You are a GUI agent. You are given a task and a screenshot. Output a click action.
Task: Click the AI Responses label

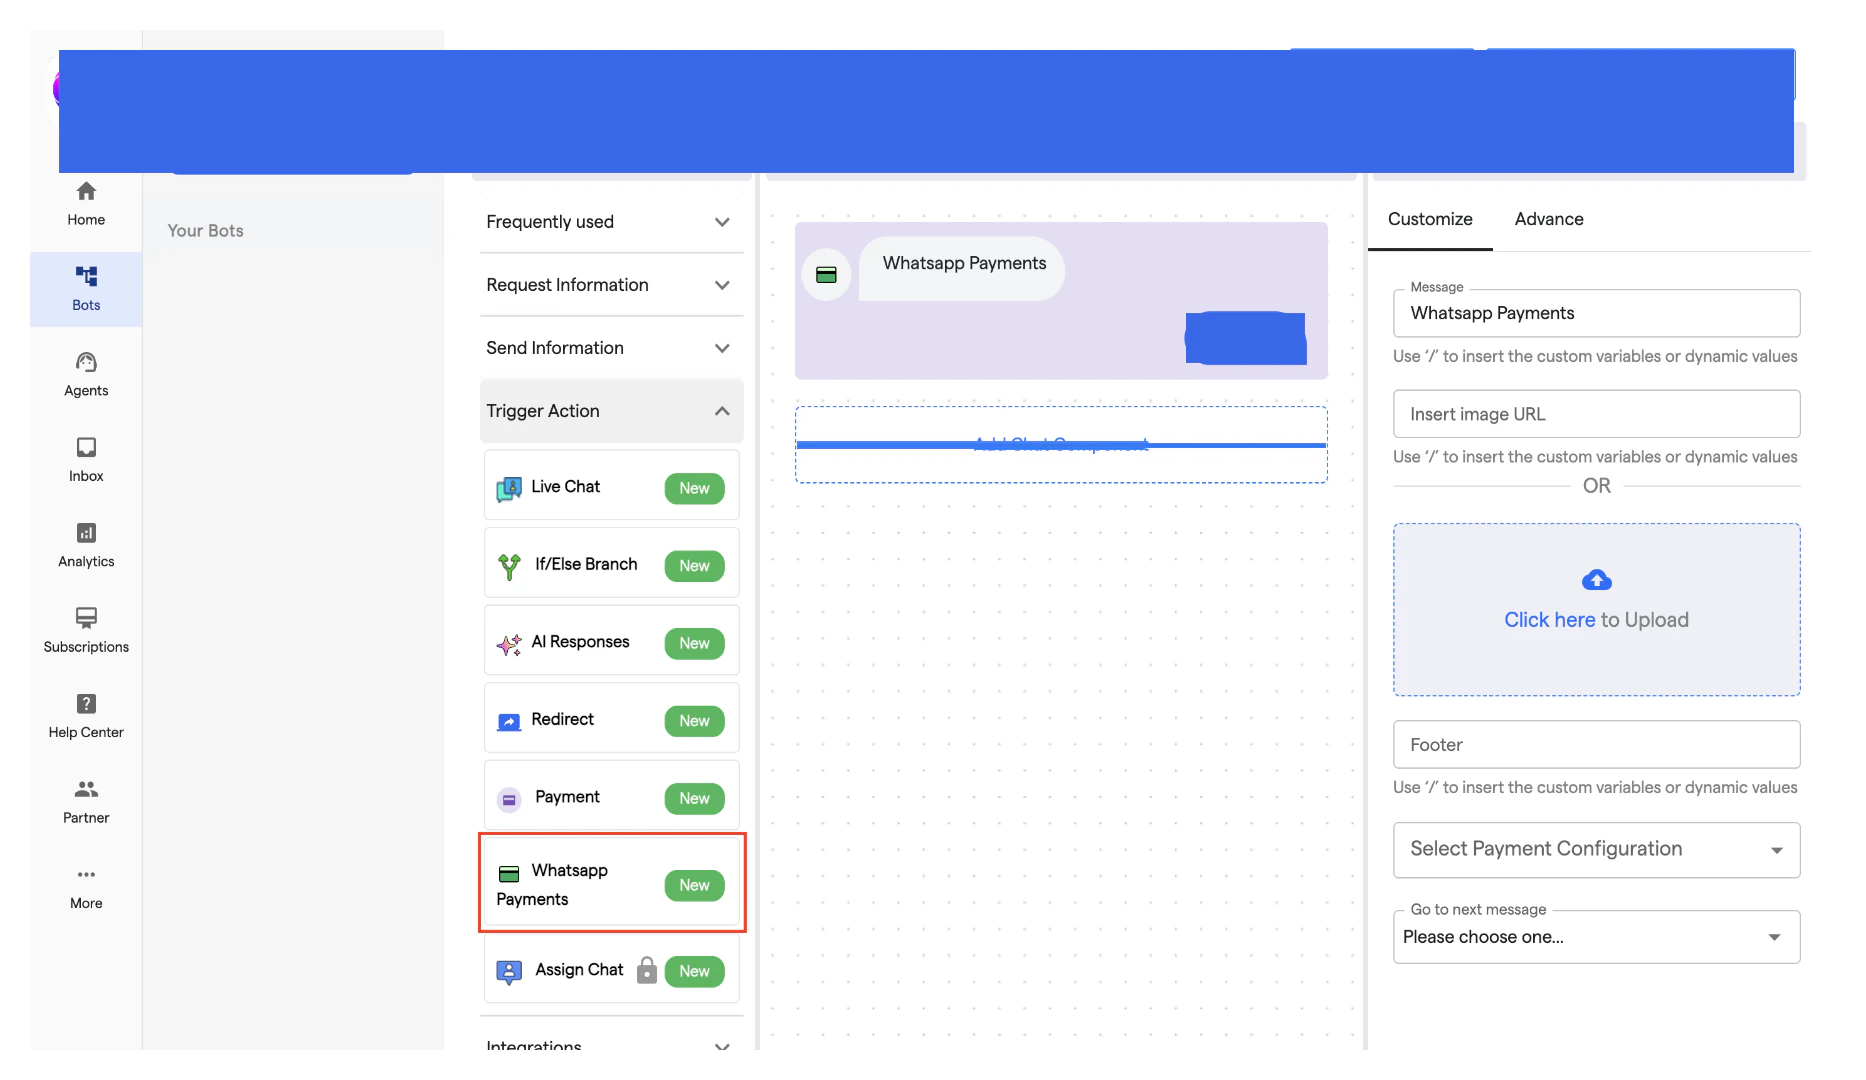click(580, 641)
